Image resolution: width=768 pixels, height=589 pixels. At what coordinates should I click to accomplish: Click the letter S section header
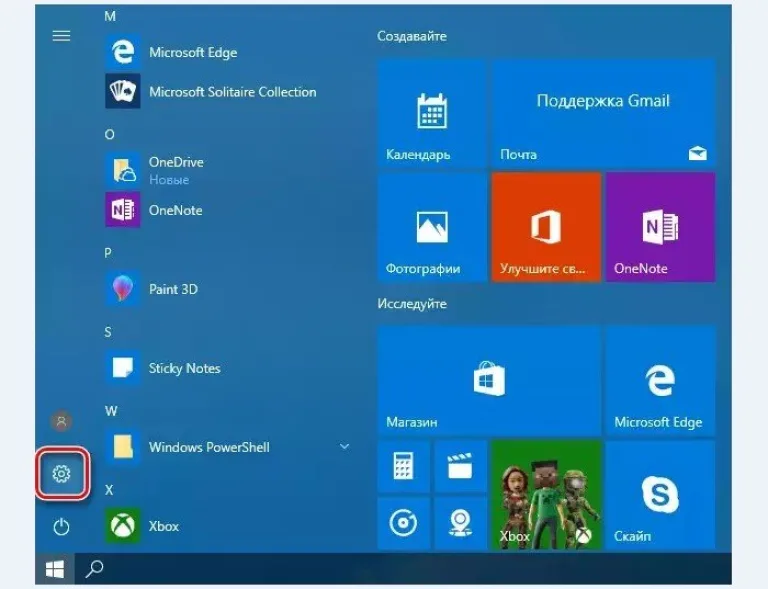[x=108, y=332]
